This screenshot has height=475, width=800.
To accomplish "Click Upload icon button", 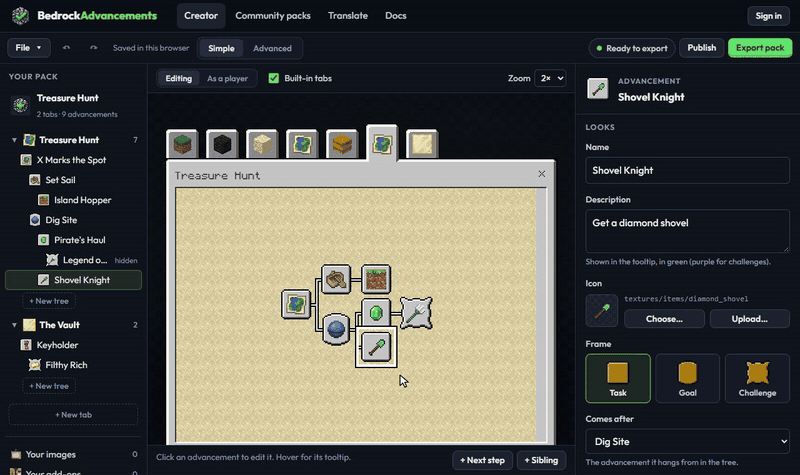I will 749,319.
